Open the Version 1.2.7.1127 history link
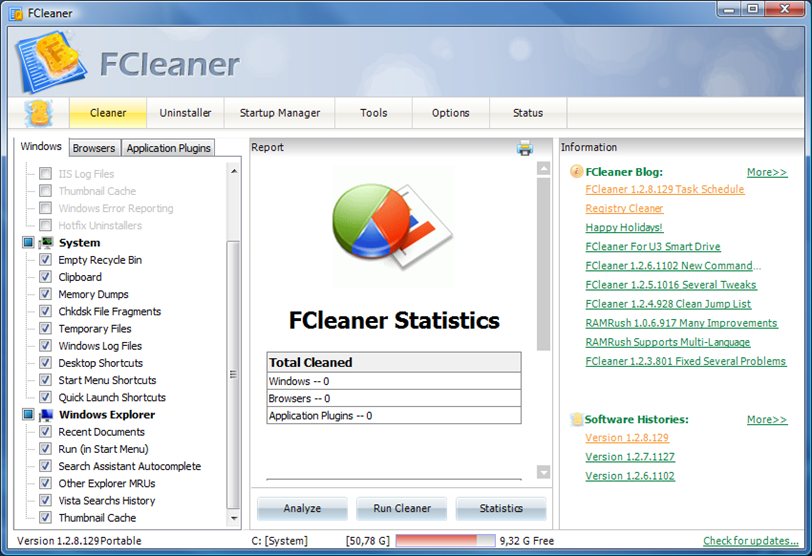The height and width of the screenshot is (556, 812). [x=630, y=457]
